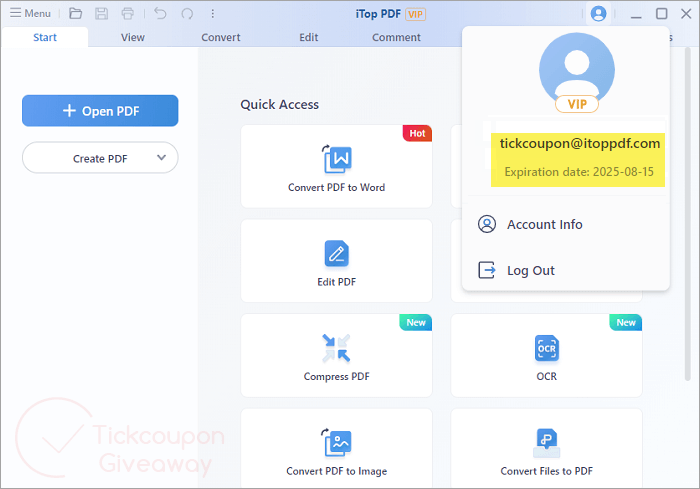The height and width of the screenshot is (489, 700).
Task: Click the New badge on OCR card
Action: 626,322
